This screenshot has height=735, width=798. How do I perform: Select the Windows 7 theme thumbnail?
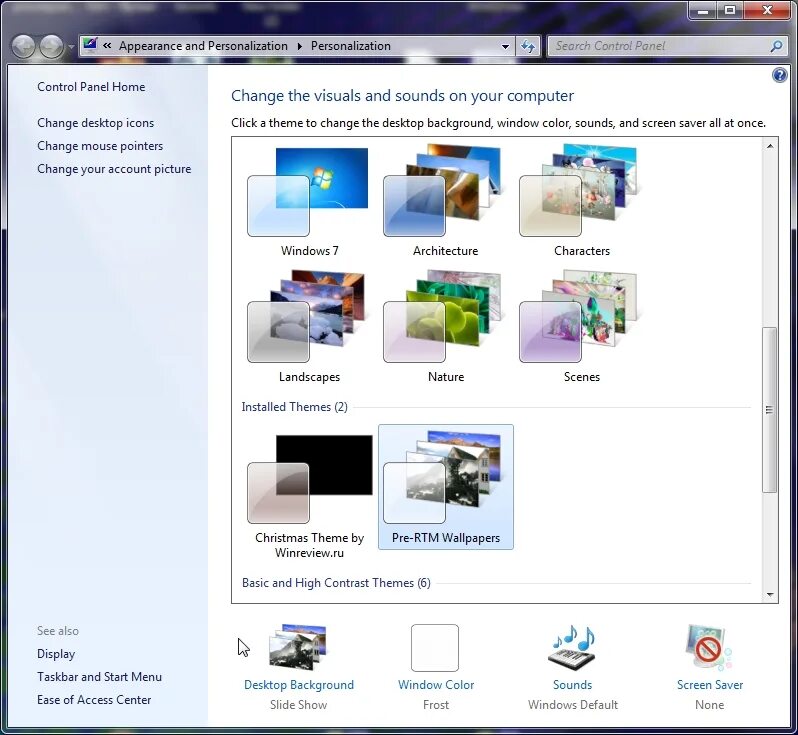pyautogui.click(x=309, y=201)
